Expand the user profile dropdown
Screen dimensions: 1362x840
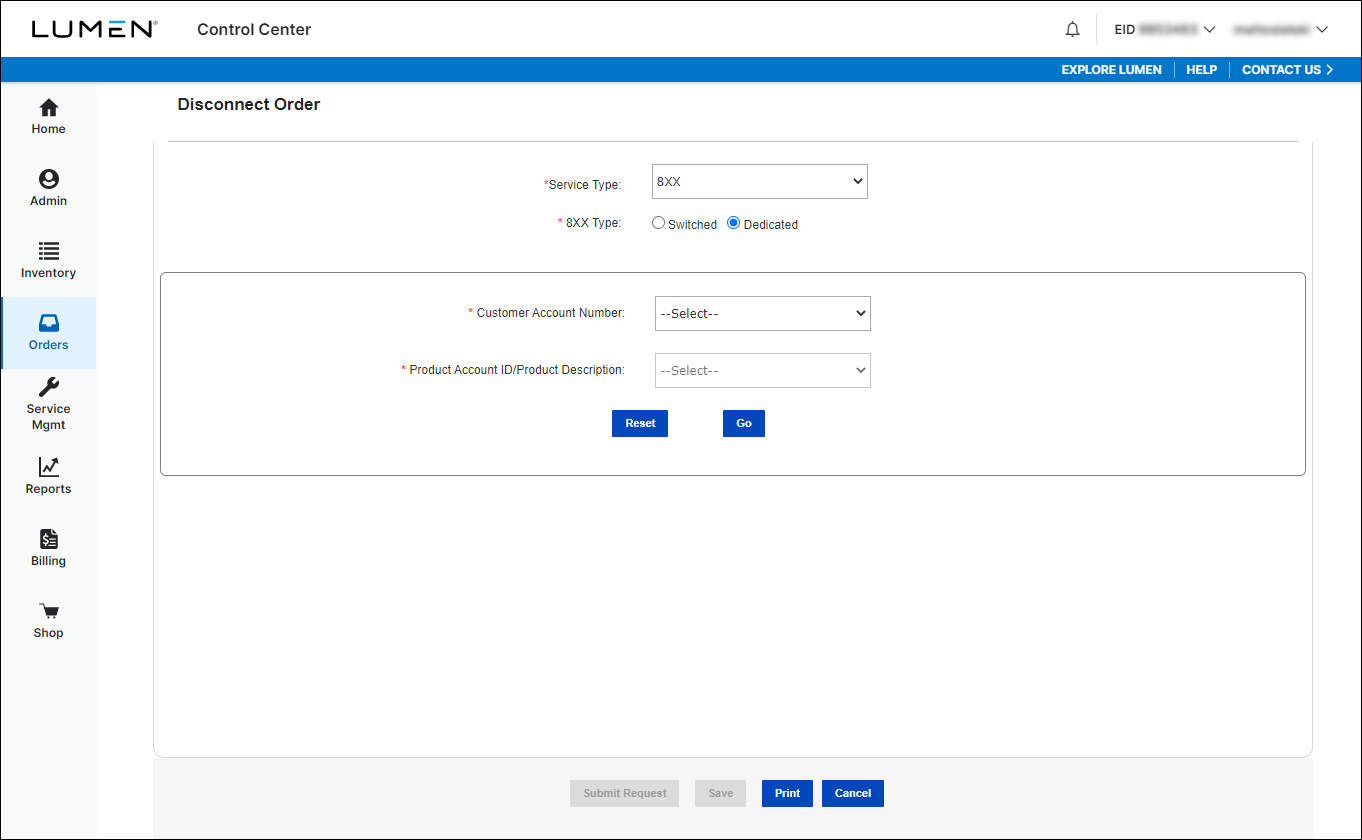point(1281,29)
